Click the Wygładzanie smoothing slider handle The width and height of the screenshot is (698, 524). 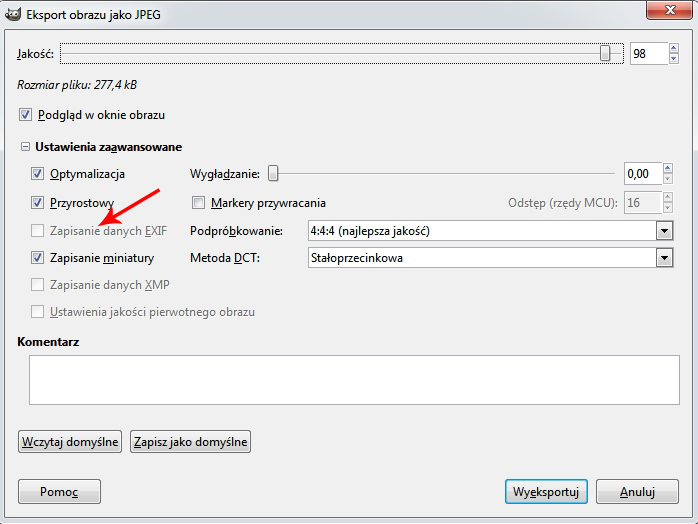tap(272, 173)
